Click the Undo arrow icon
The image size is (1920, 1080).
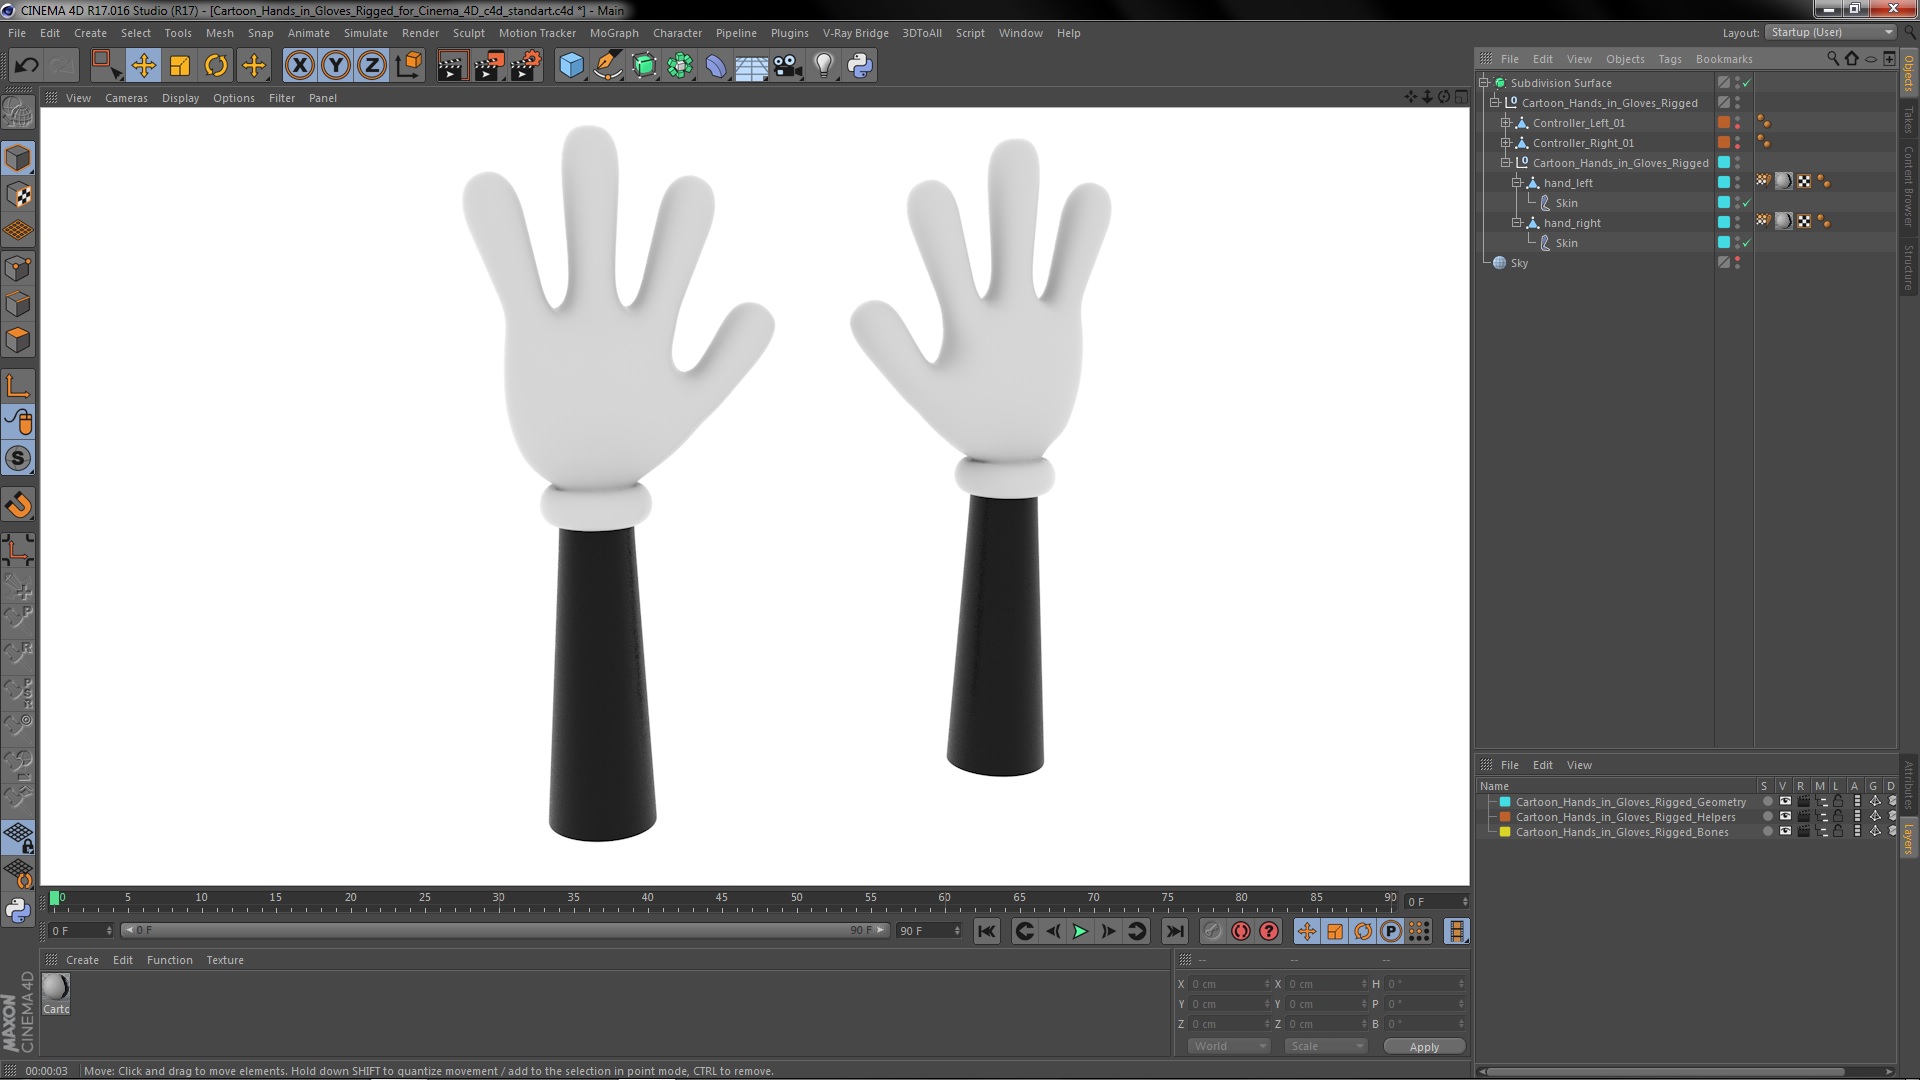(26, 66)
